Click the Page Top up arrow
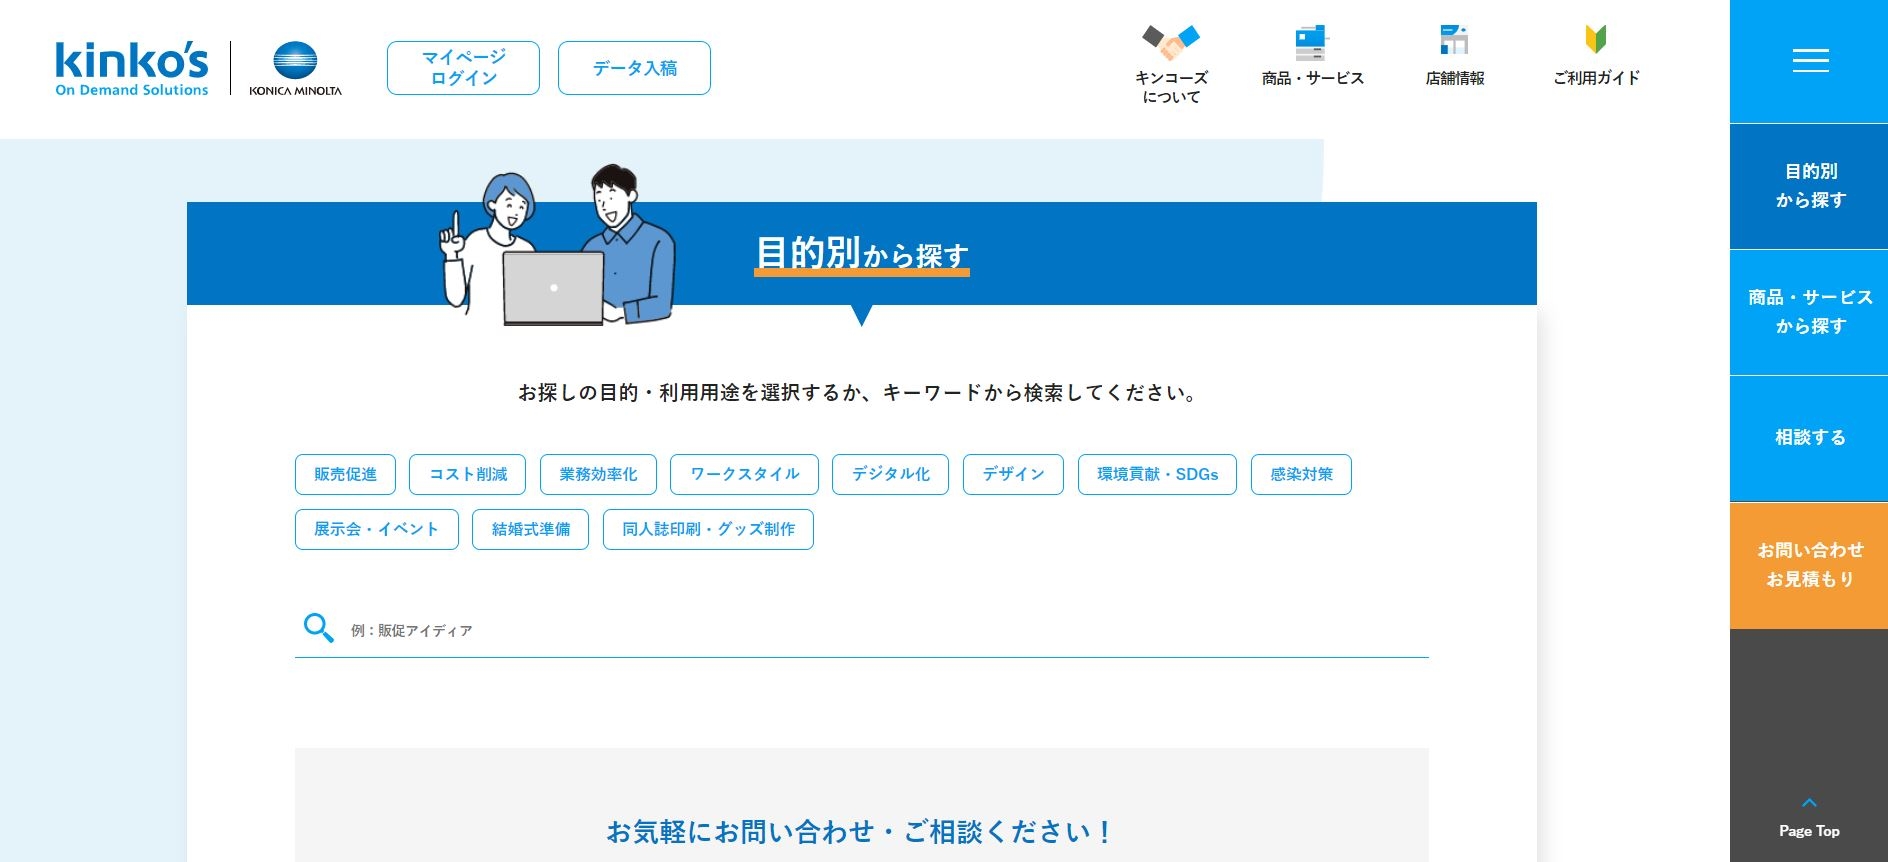 1809,803
